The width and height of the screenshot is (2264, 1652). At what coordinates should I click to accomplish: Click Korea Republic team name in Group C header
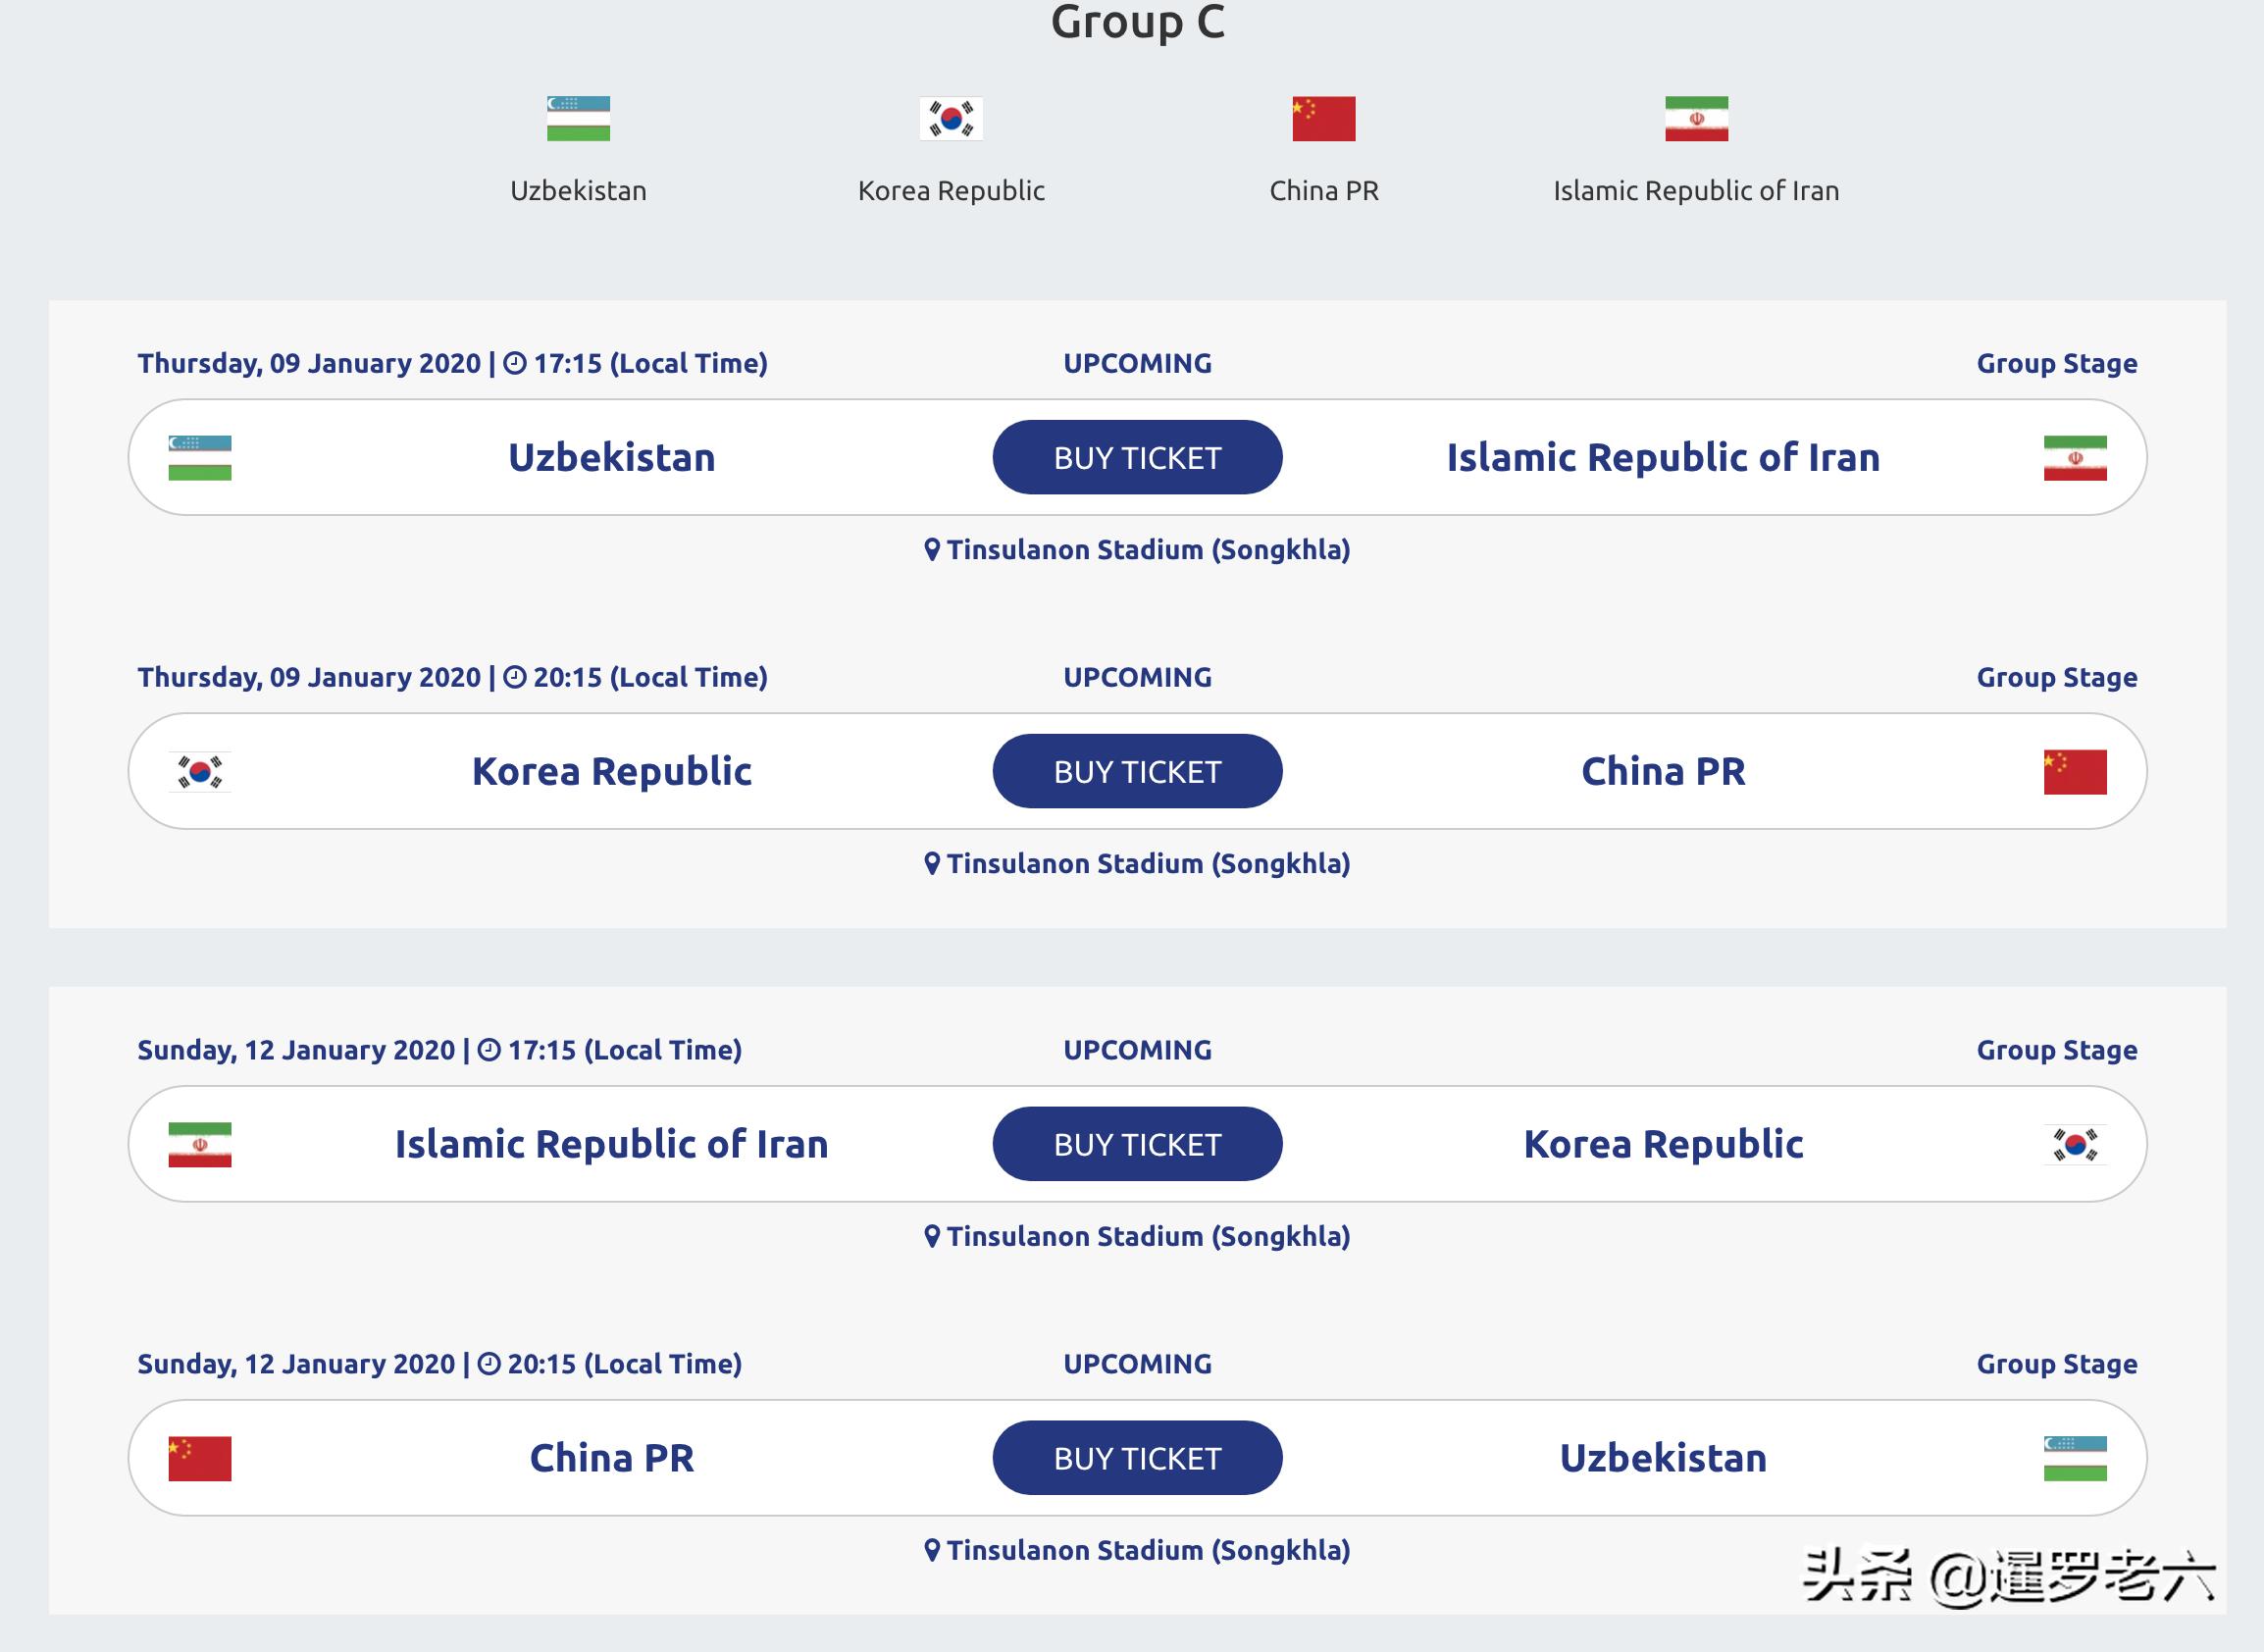(951, 191)
